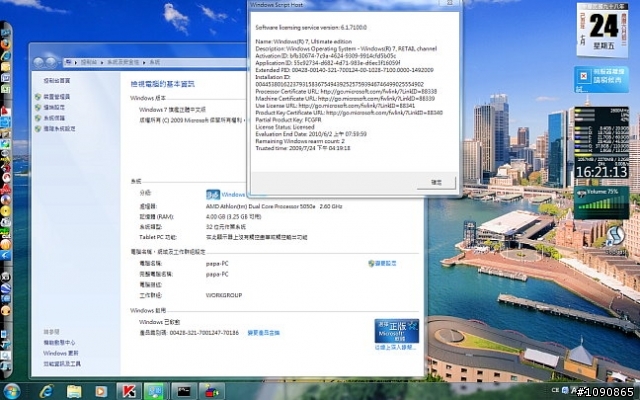Select AMD Athlon Dual Core Processor text
640x400 pixels.
point(274,207)
